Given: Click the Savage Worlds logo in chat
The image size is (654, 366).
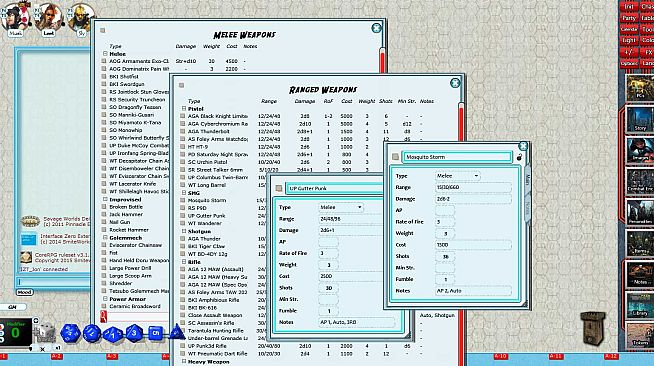Looking at the screenshot, I should click(30, 221).
